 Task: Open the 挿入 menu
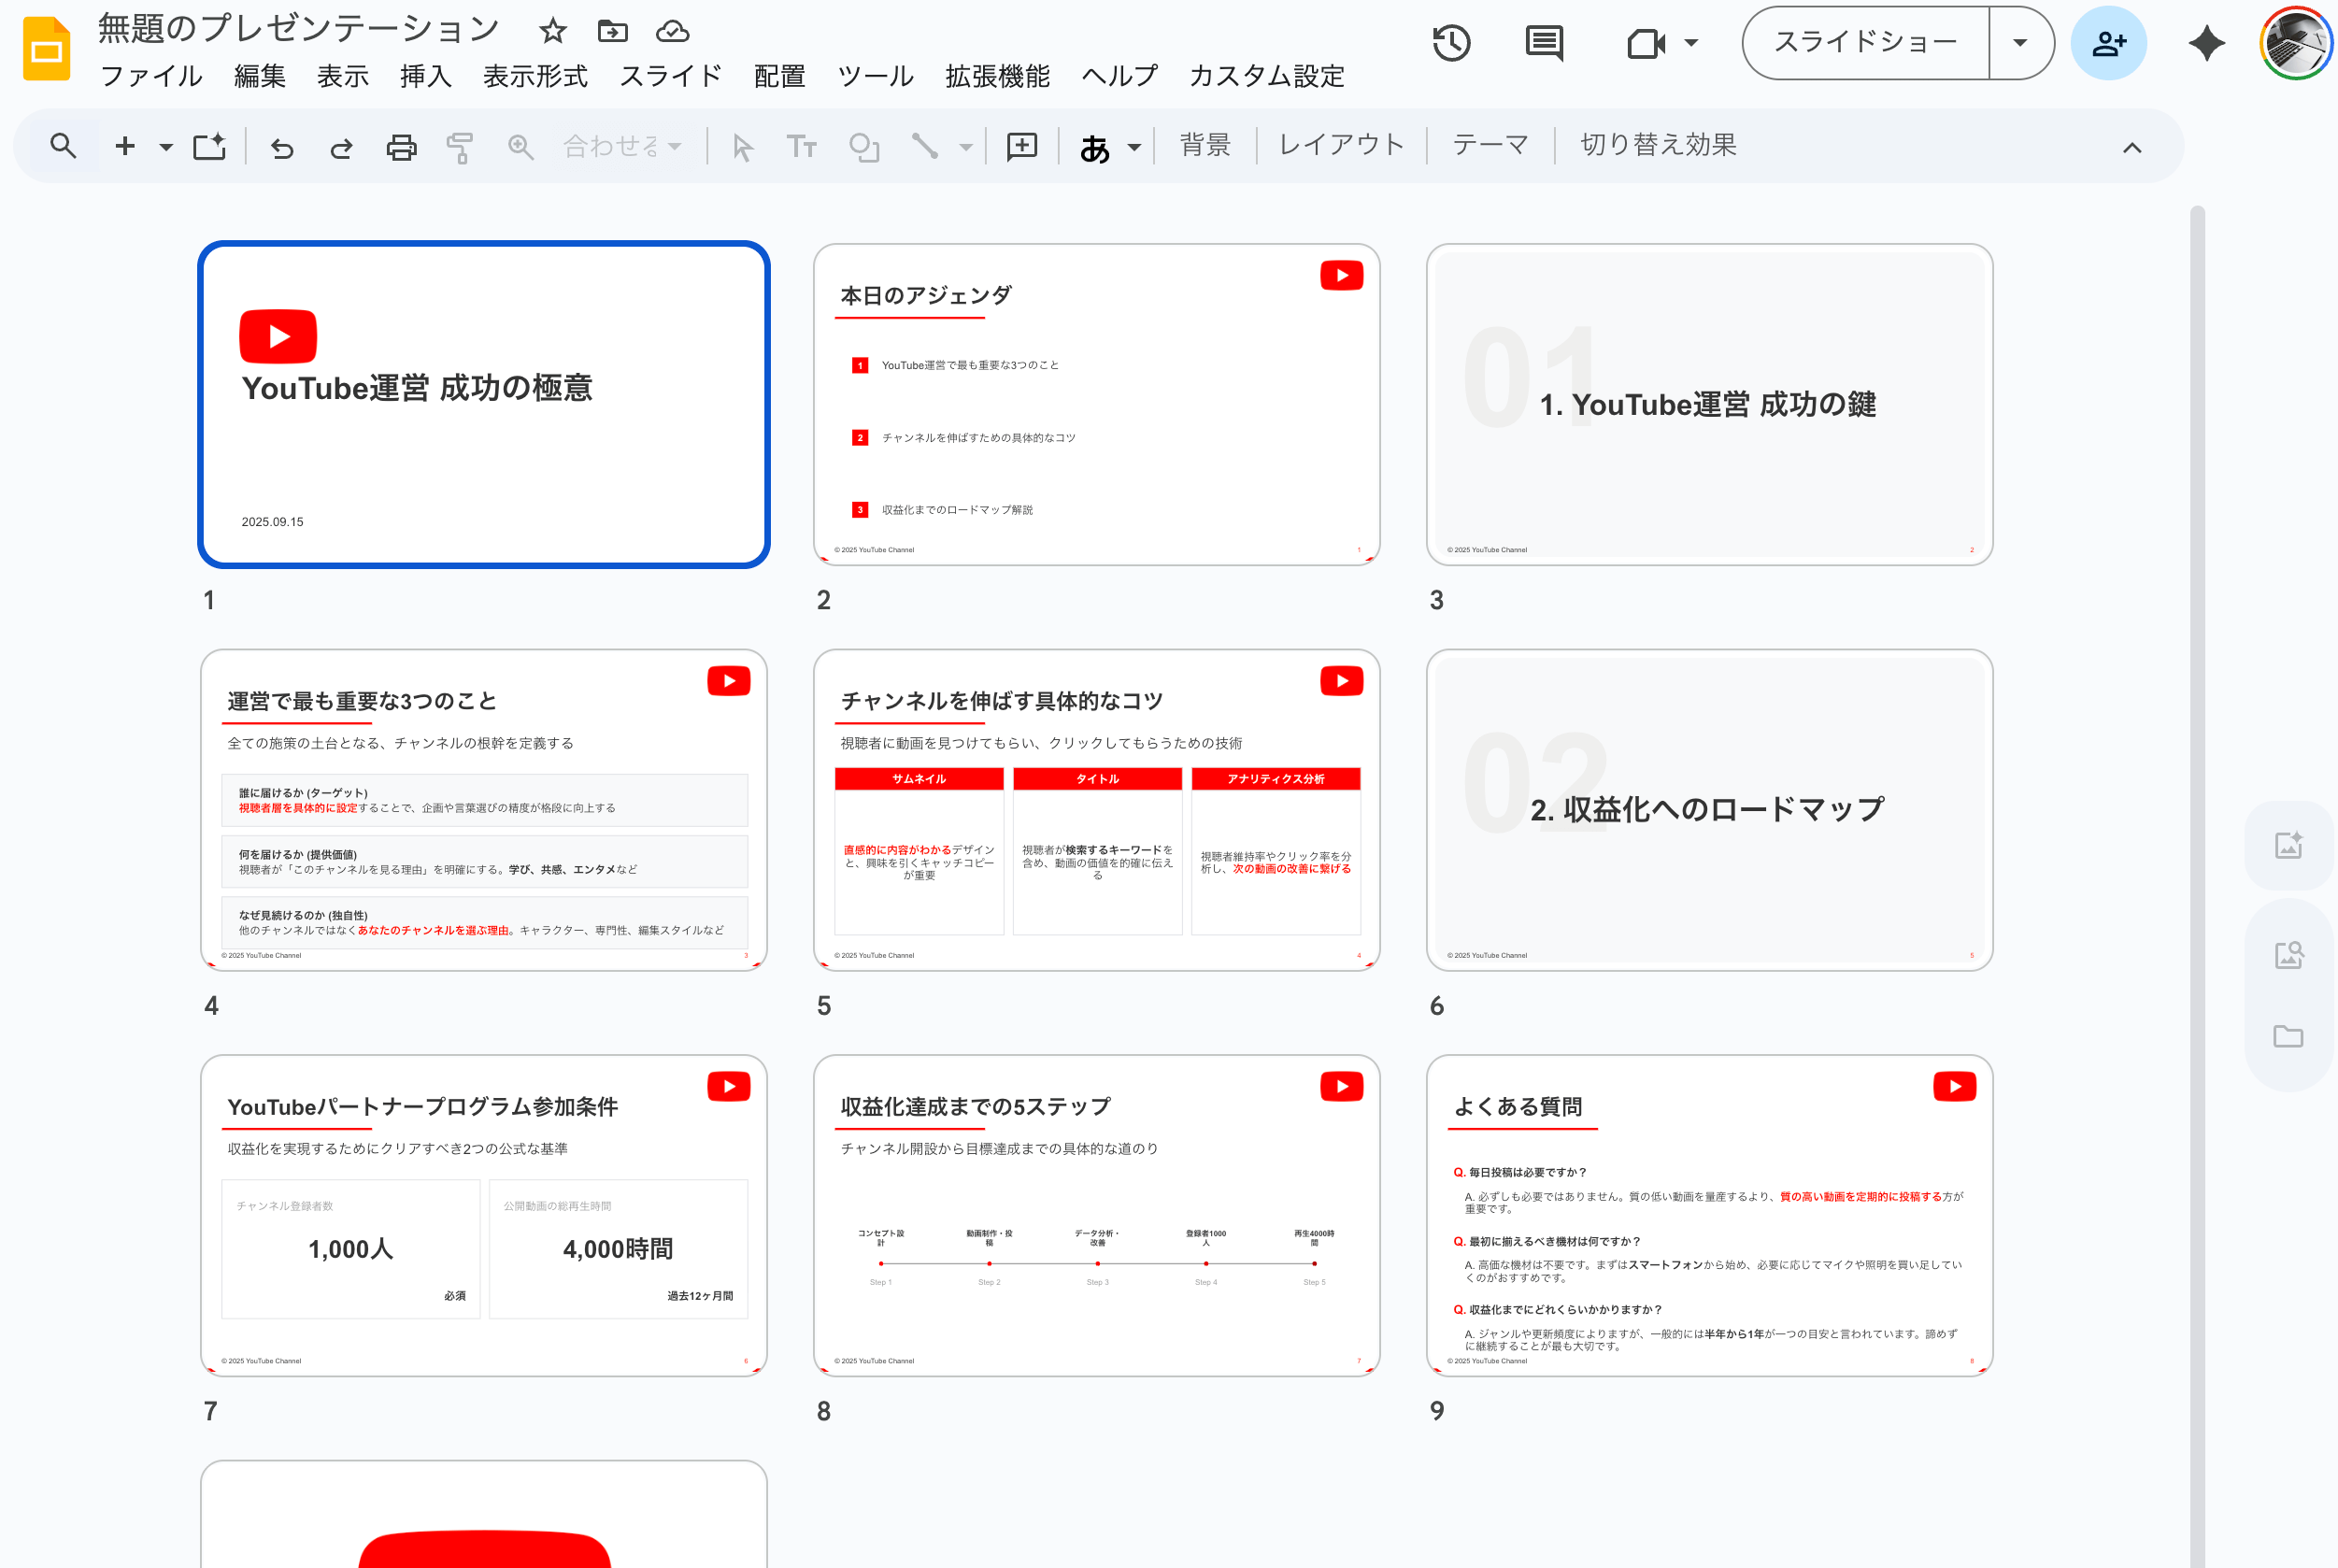click(x=425, y=75)
